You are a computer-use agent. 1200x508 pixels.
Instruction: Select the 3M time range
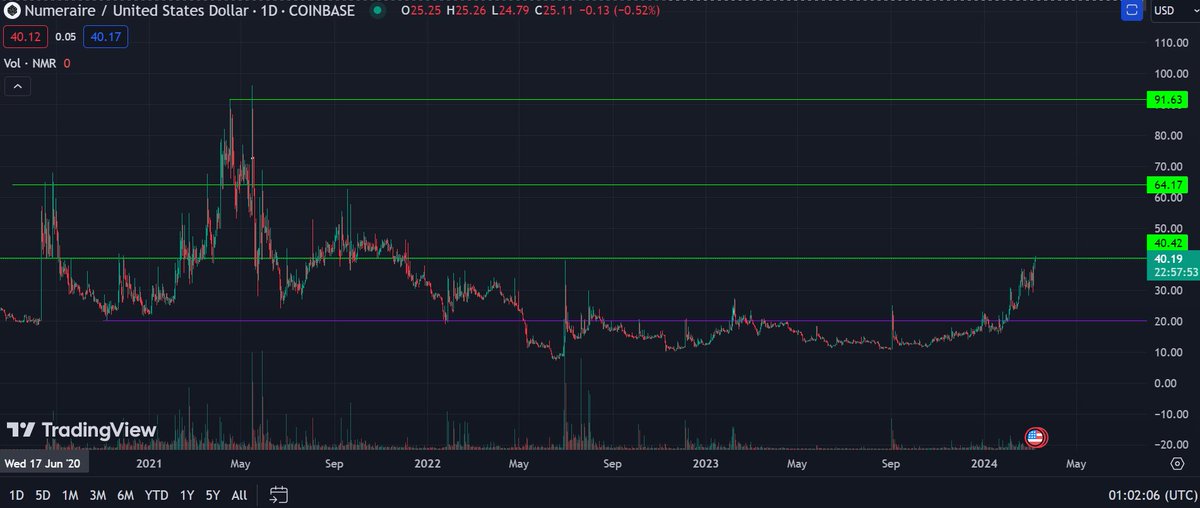tap(98, 495)
